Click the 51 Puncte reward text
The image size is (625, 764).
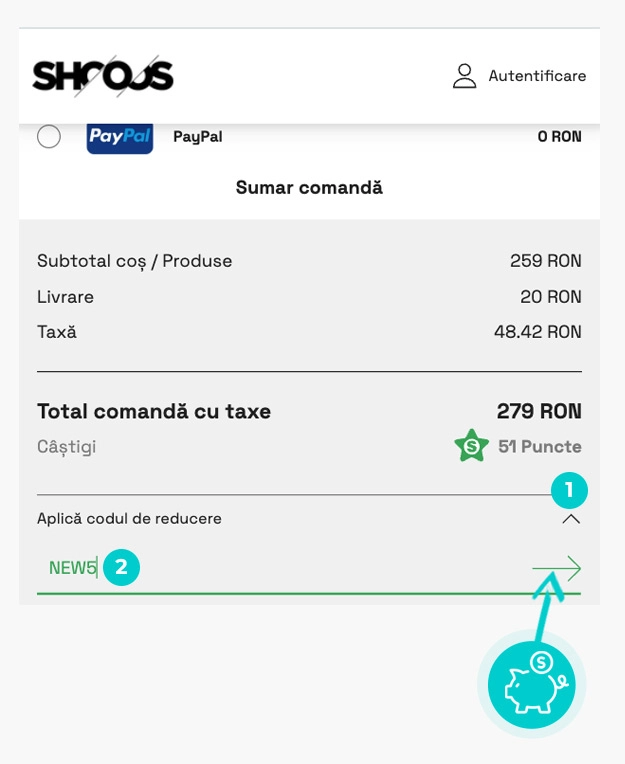coord(540,446)
